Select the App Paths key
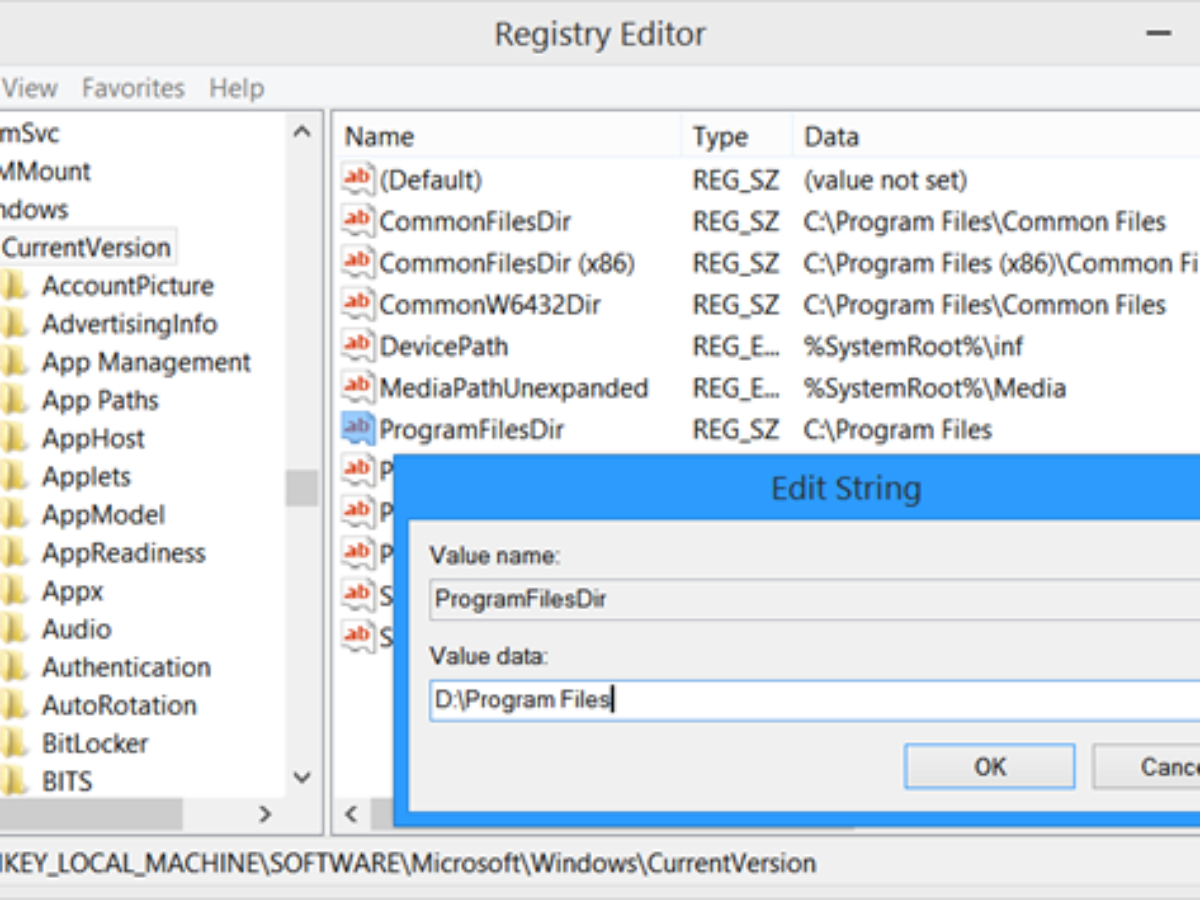Screen dimensions: 1200x900 [x=100, y=400]
